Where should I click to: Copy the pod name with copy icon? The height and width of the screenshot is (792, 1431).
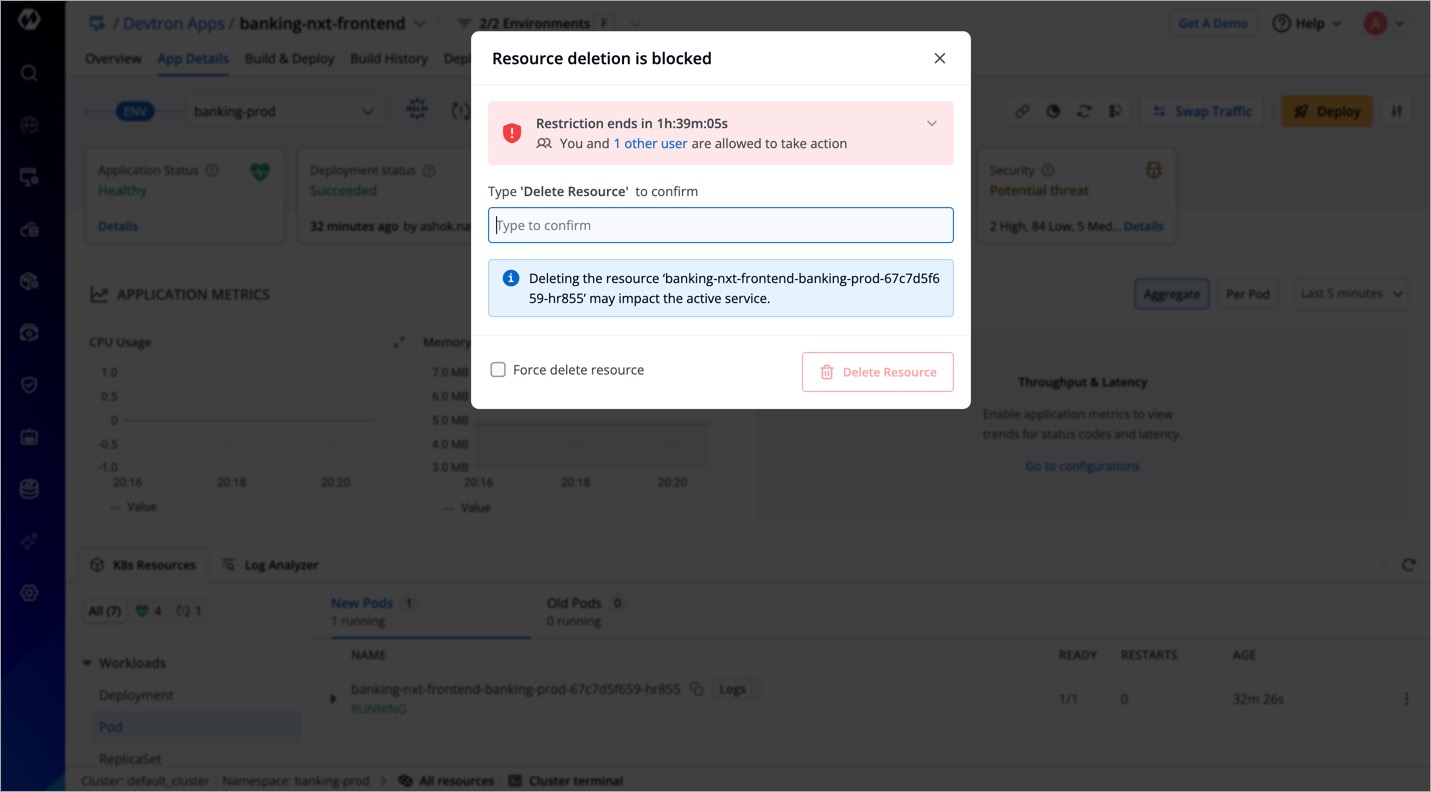[697, 689]
